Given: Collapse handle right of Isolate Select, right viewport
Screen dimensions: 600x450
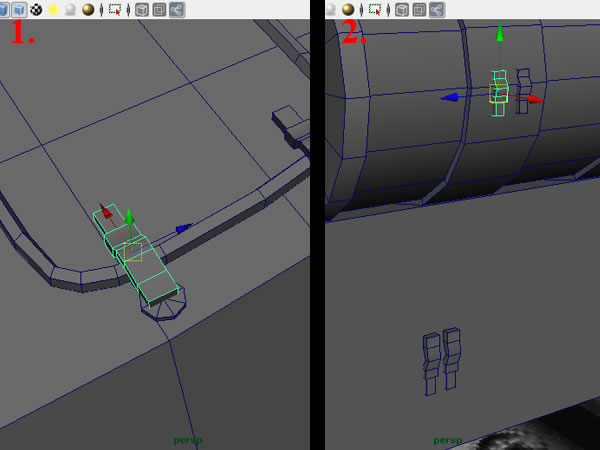Looking at the screenshot, I should 388,10.
